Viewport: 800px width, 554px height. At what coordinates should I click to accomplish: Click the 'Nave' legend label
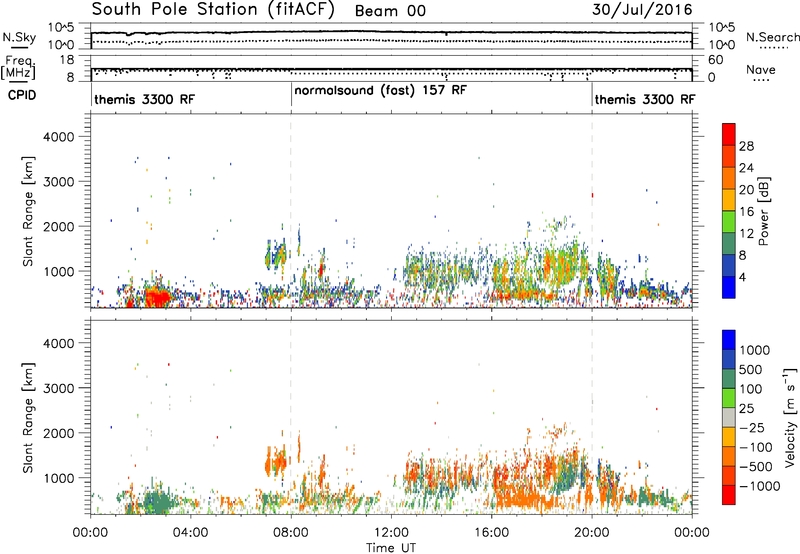click(761, 70)
